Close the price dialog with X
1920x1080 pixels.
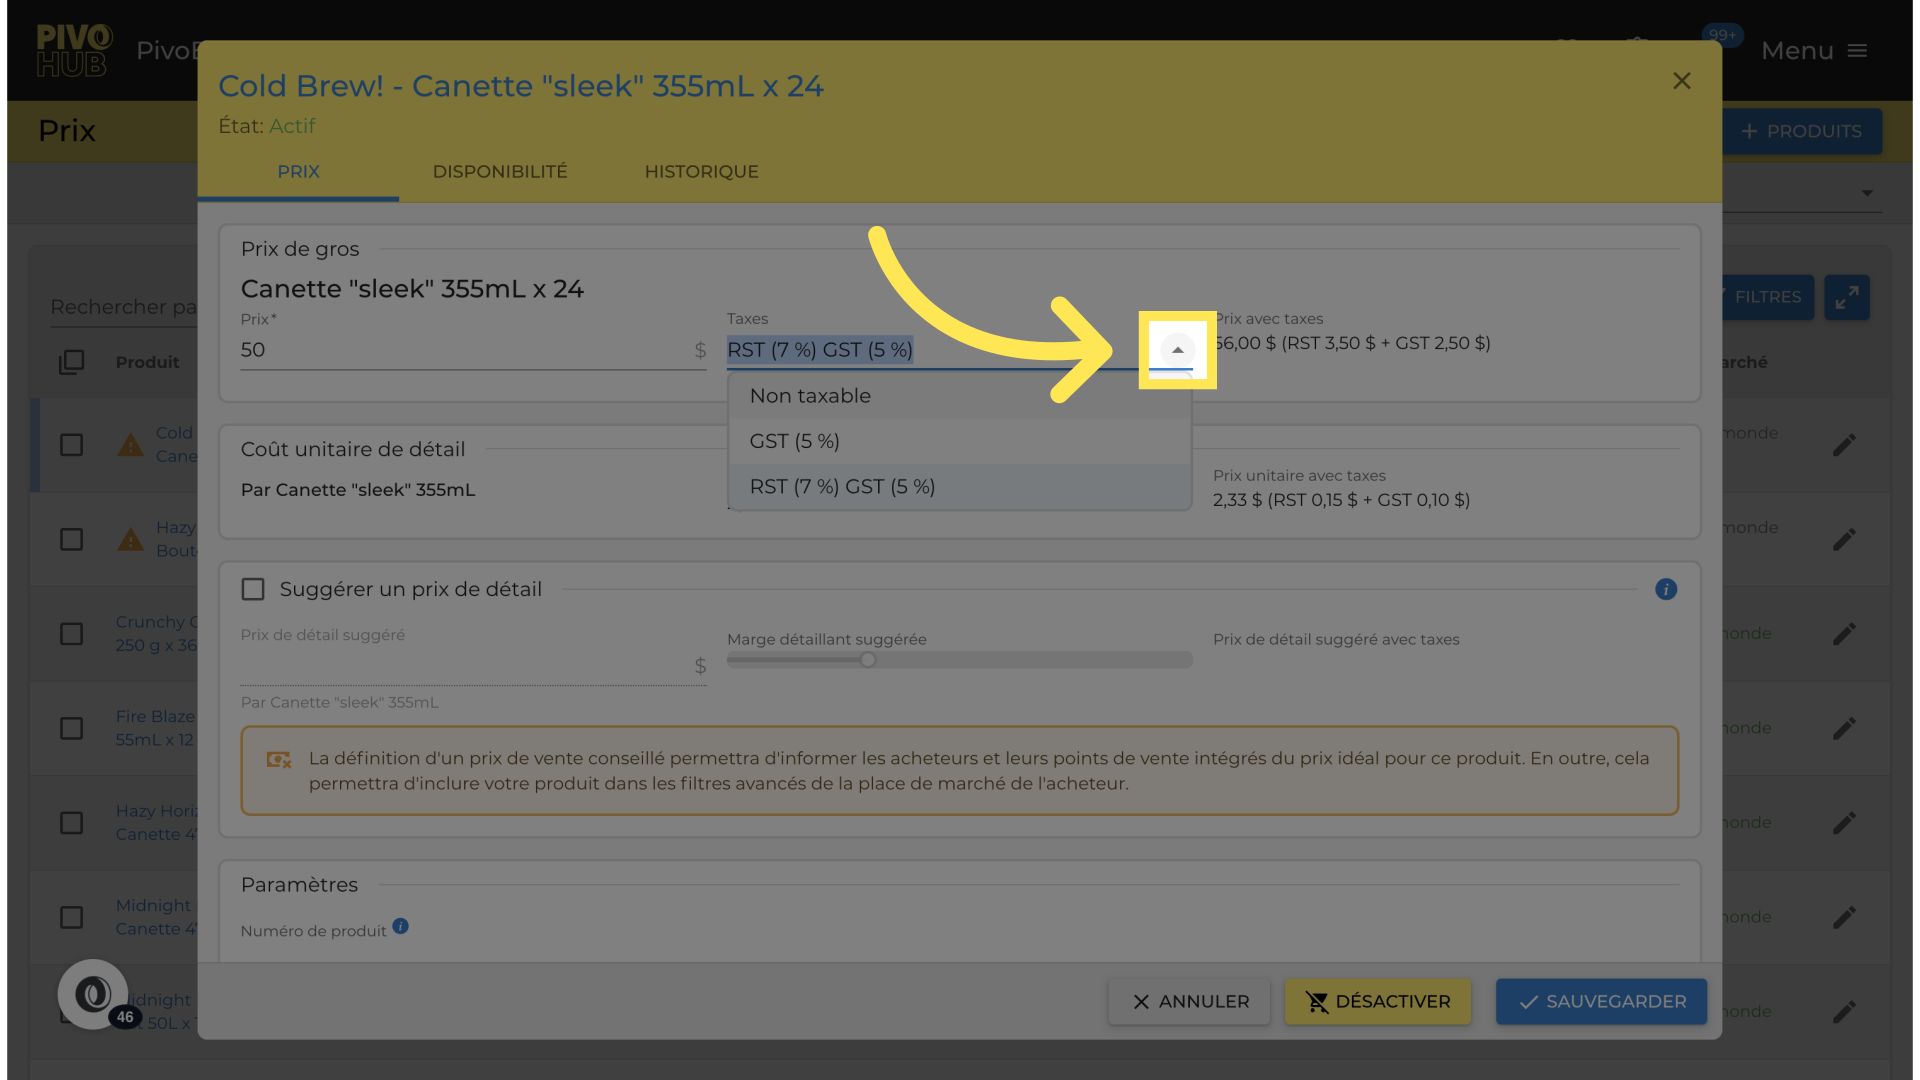[1681, 81]
